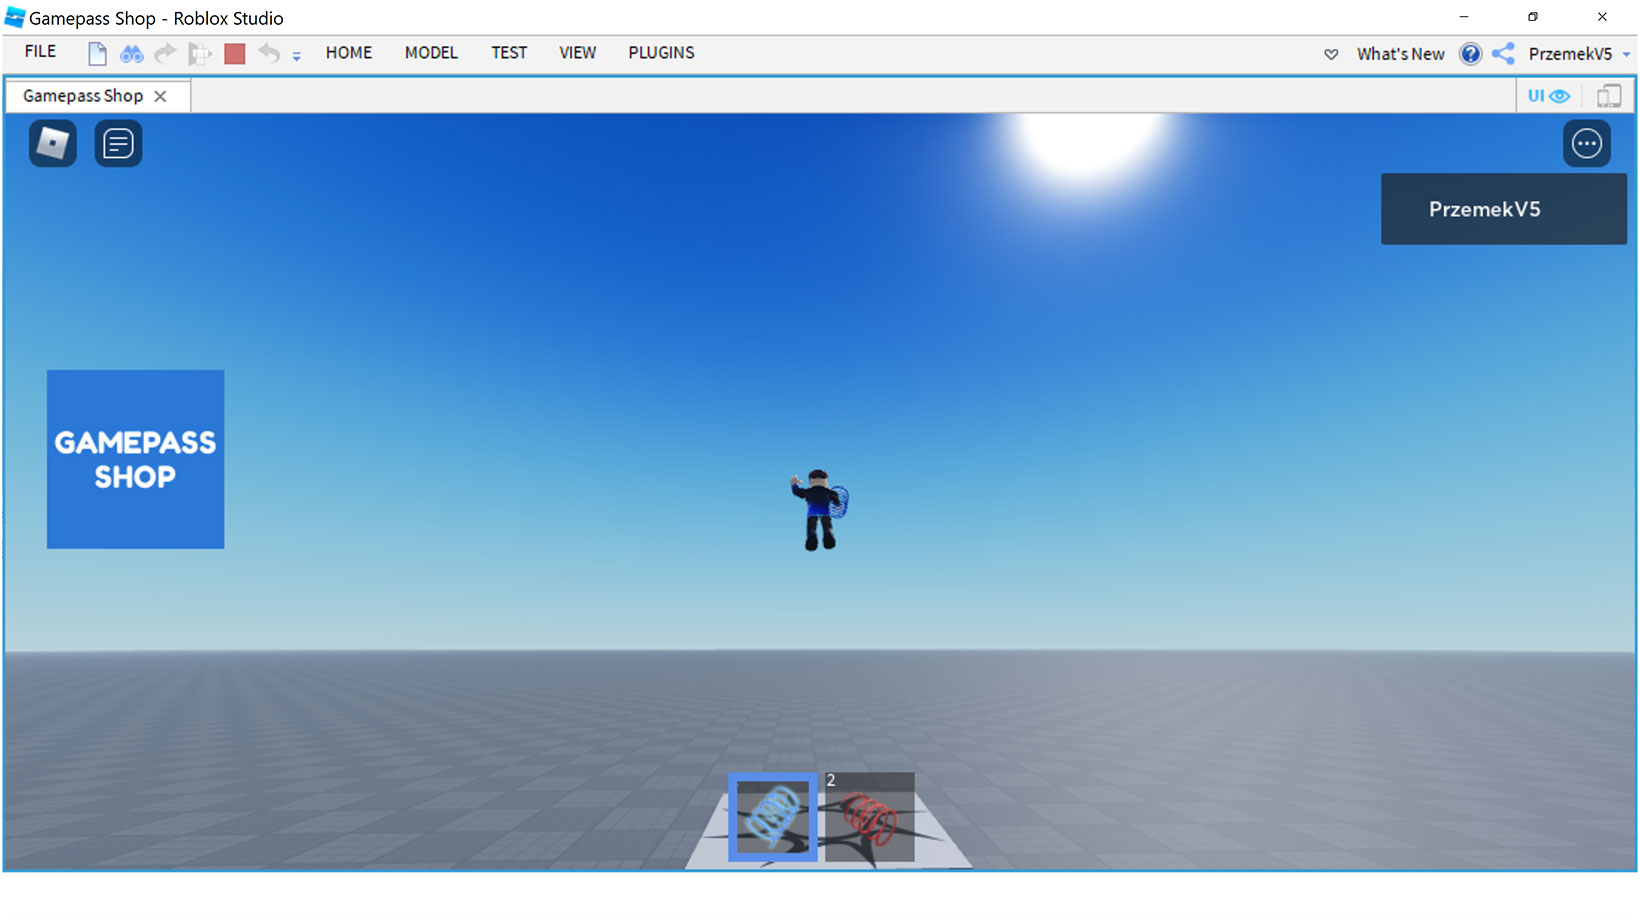Minimize the Roblox Studio window
This screenshot has height=920, width=1640.
pyautogui.click(x=1463, y=17)
